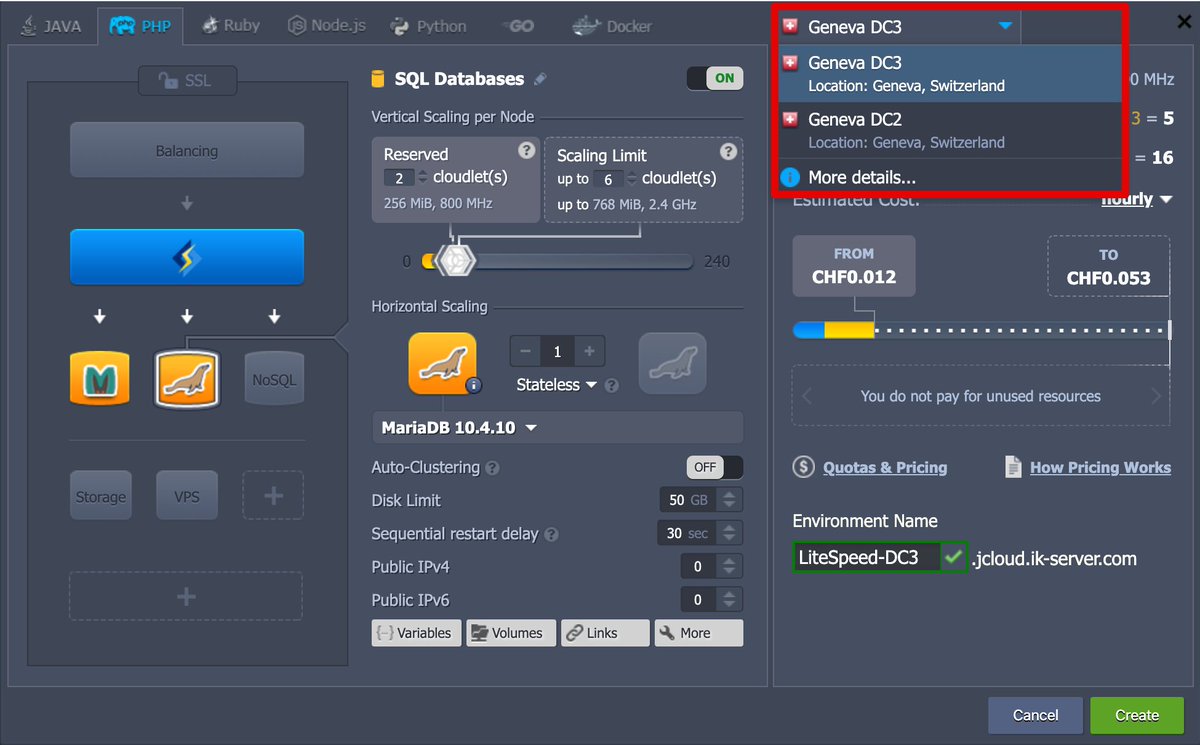Adjust the Reserved cloudlets stepper
The width and height of the screenshot is (1200, 745).
(x=422, y=177)
